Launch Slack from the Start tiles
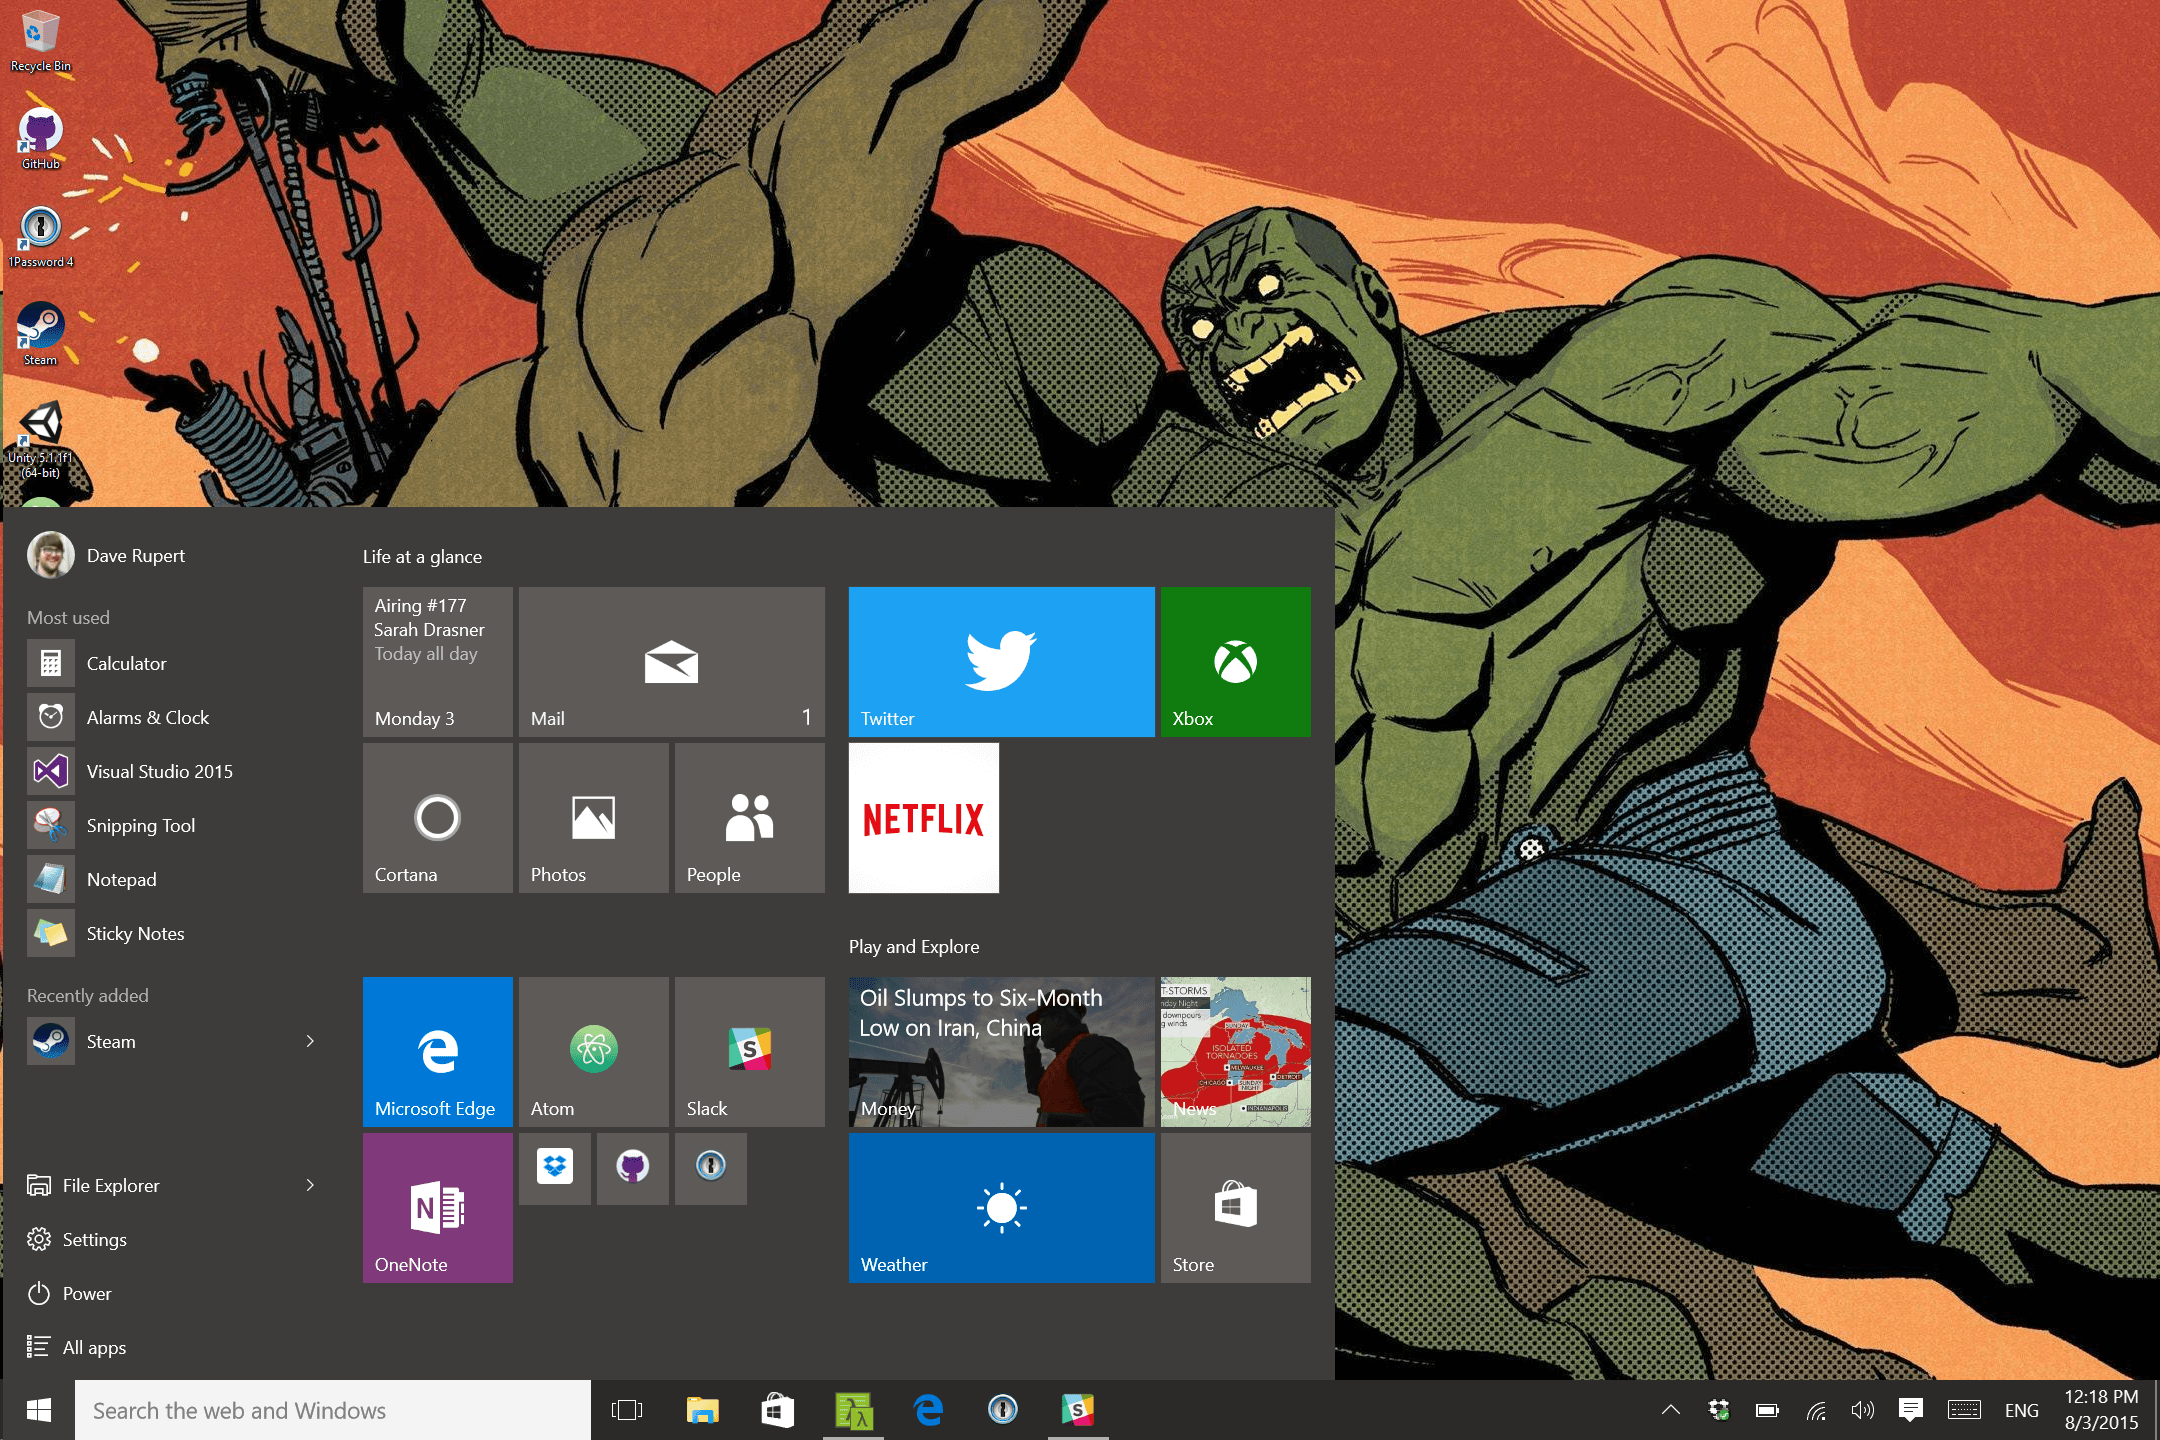The image size is (2160, 1440). 749,1051
